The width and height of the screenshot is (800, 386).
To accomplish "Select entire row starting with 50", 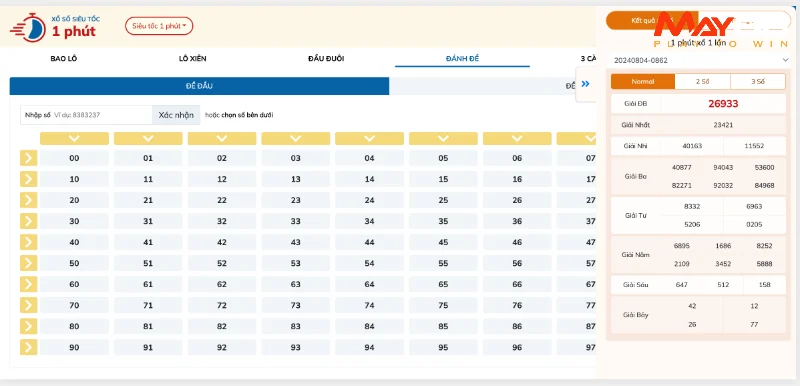I will pyautogui.click(x=29, y=263).
